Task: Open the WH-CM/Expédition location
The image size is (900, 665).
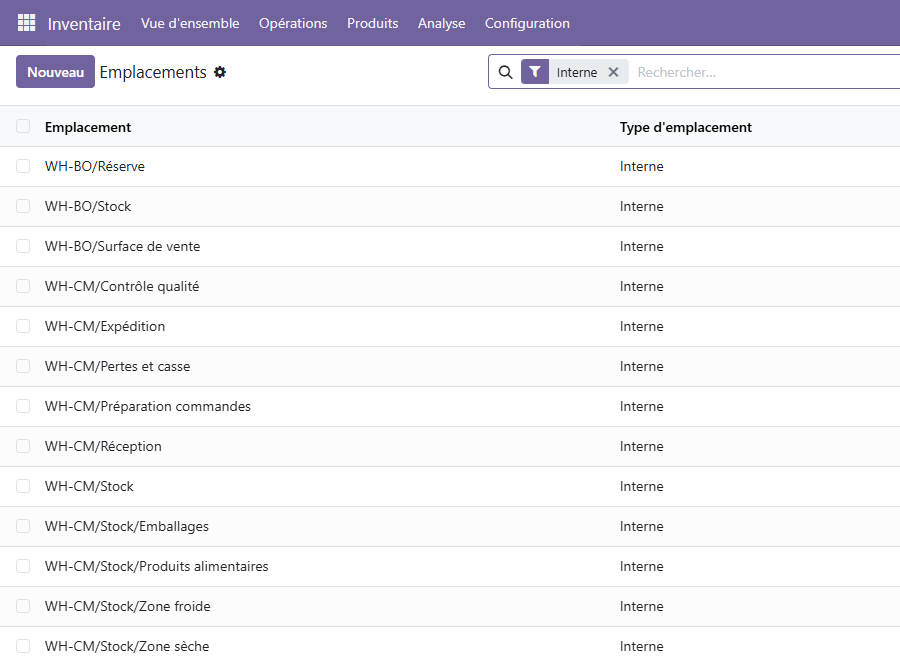Action: coord(104,326)
